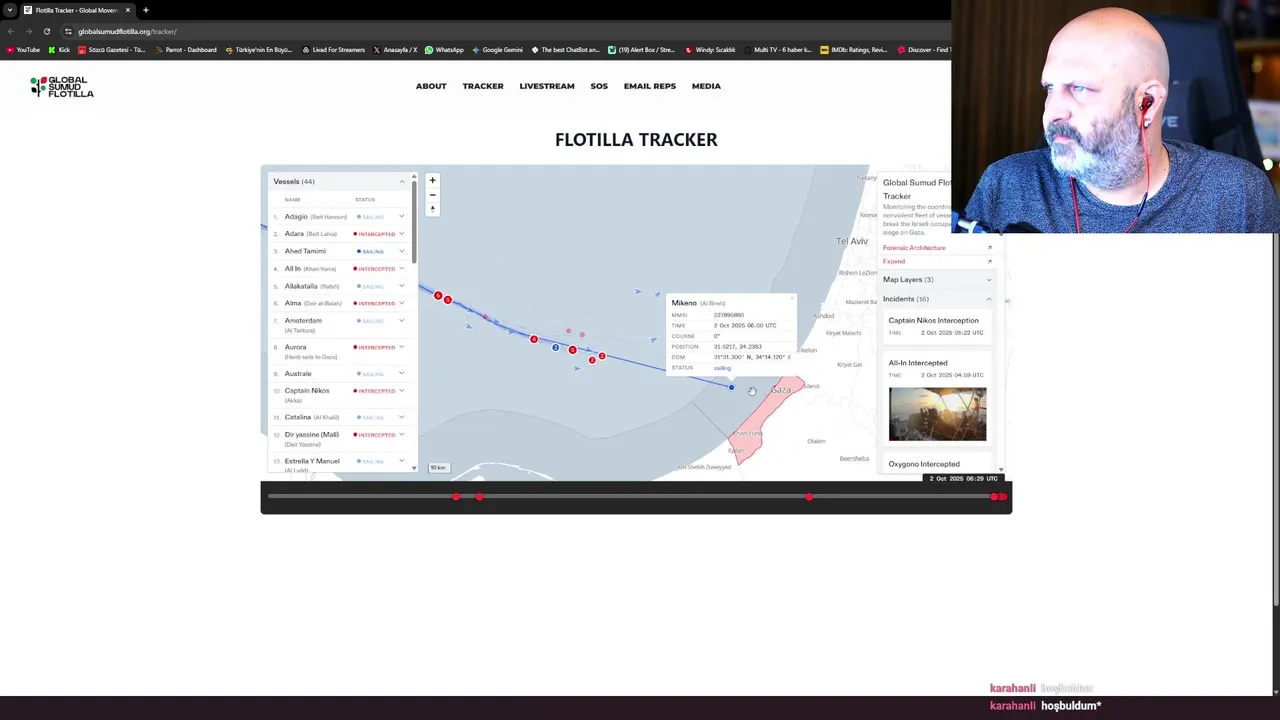Select the Estrella Y Manuel vessel name

312,461
